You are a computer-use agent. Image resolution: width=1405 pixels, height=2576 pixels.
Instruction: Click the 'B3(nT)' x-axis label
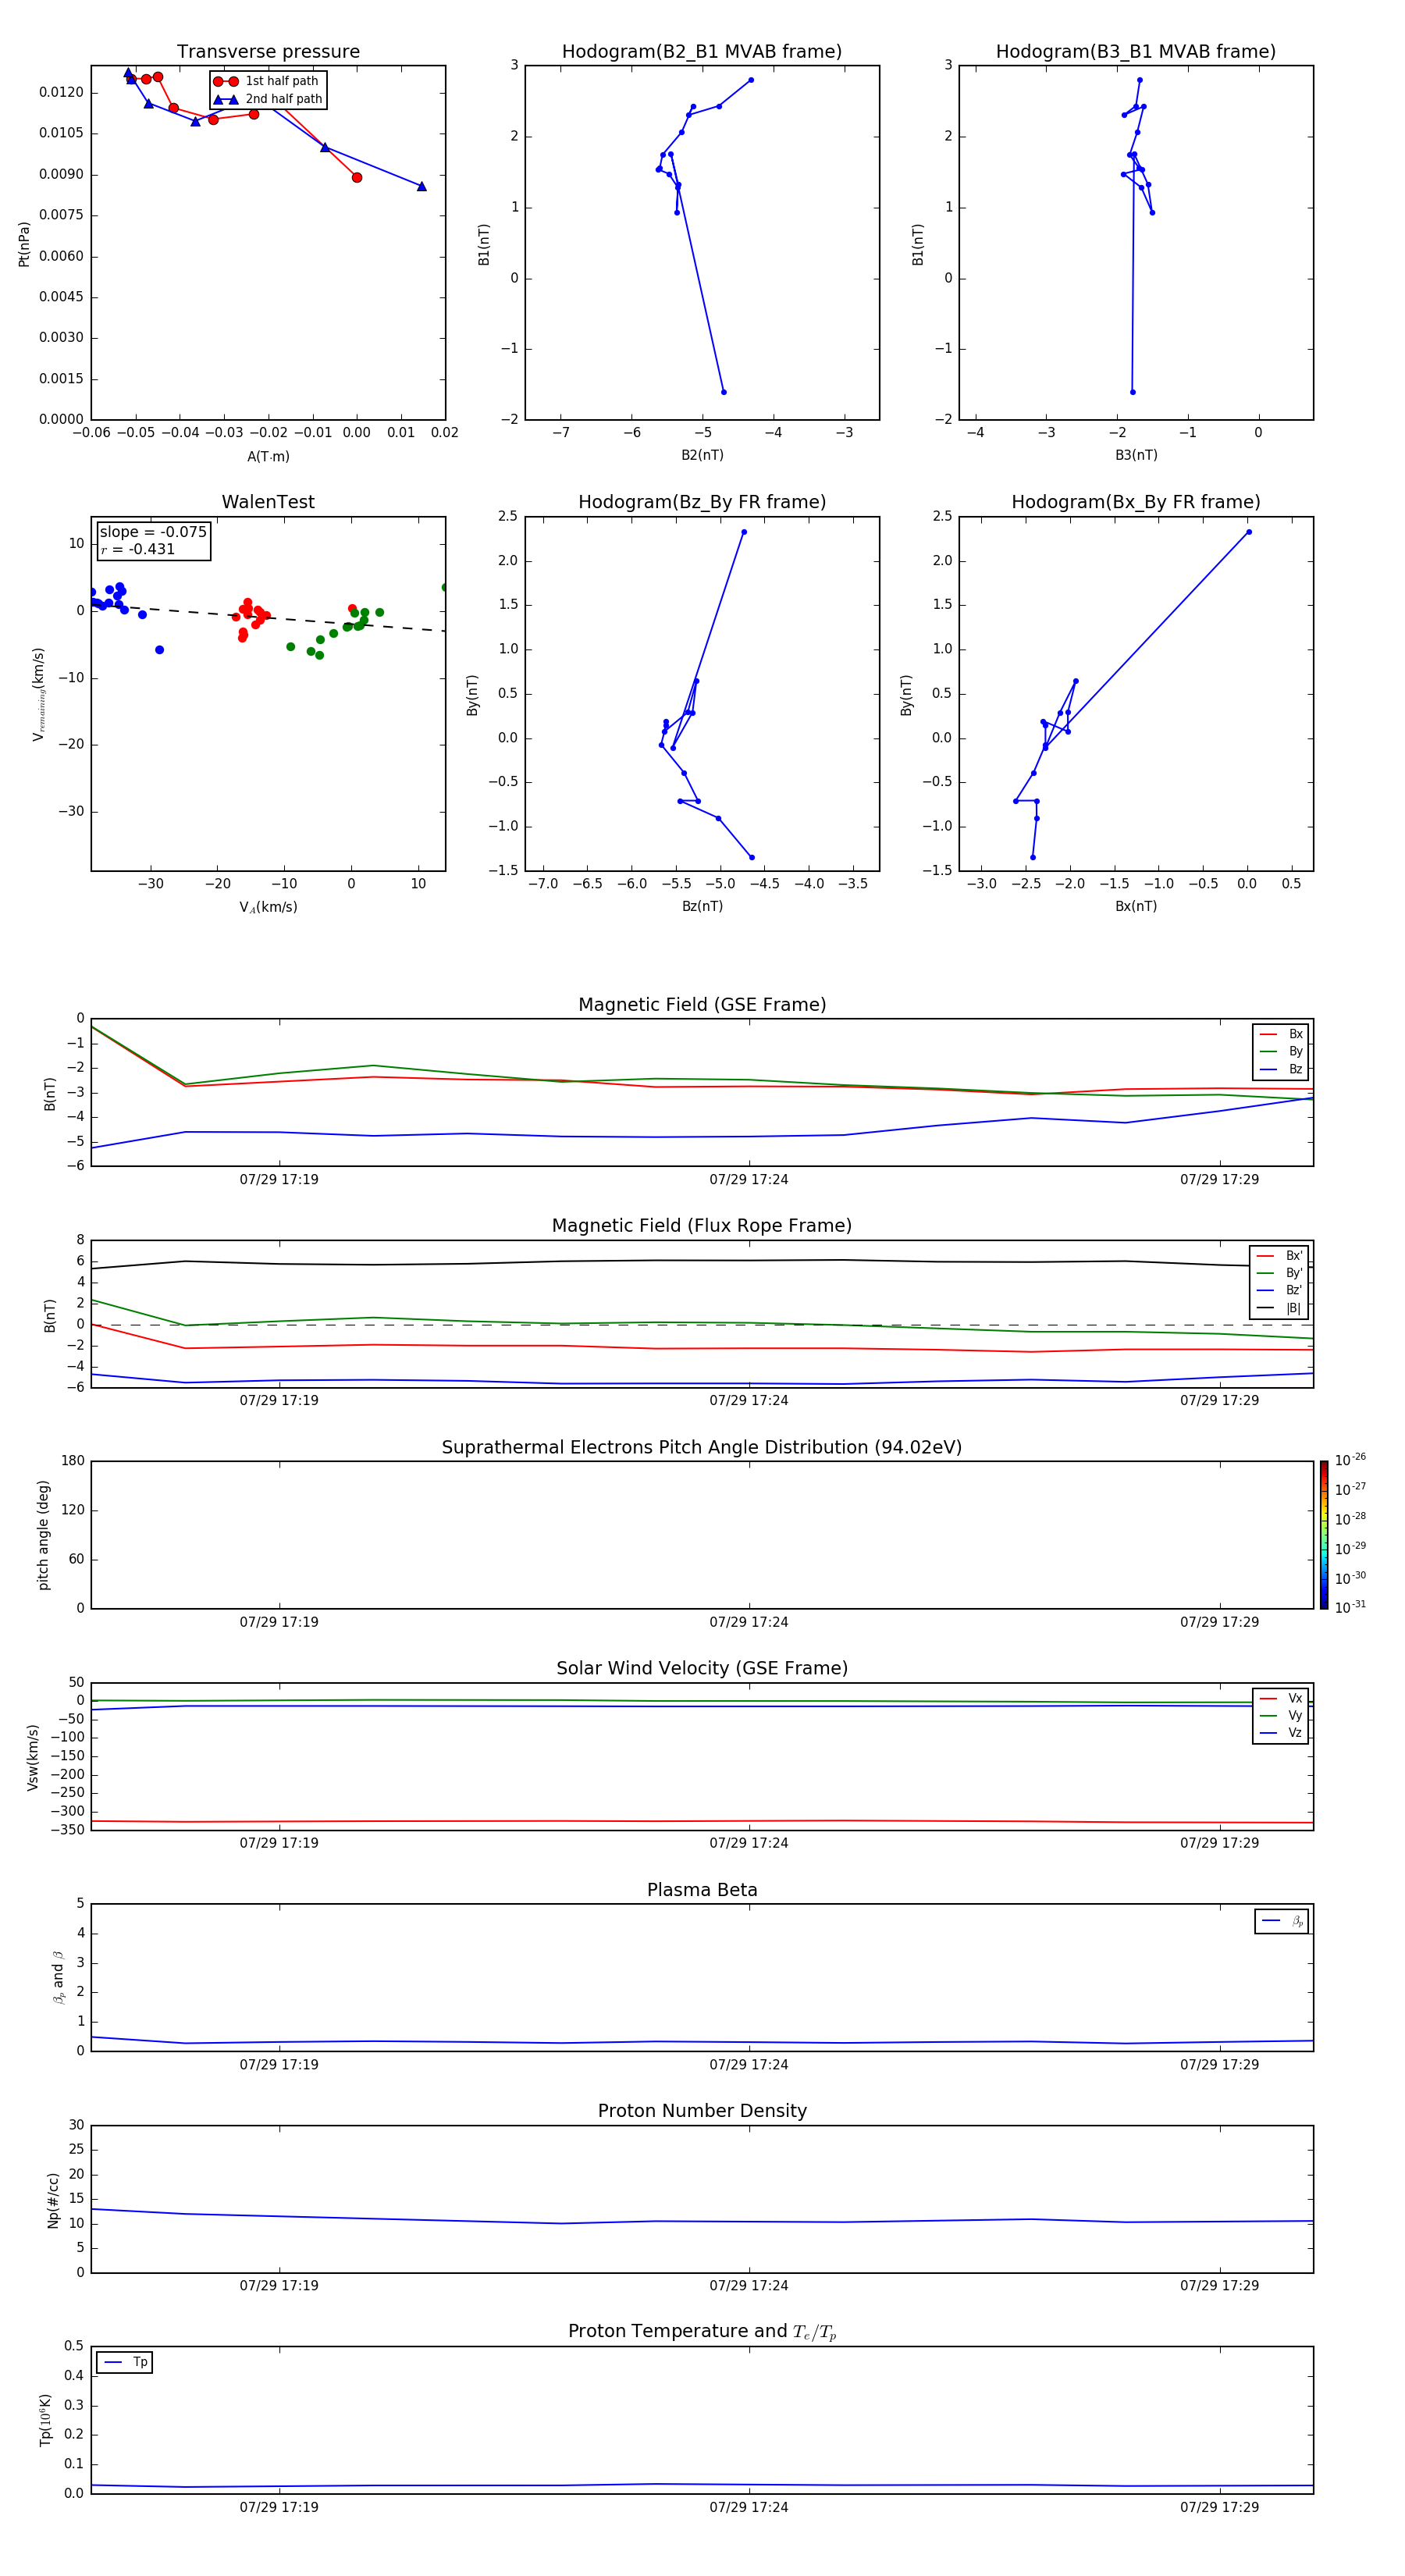coord(1136,455)
